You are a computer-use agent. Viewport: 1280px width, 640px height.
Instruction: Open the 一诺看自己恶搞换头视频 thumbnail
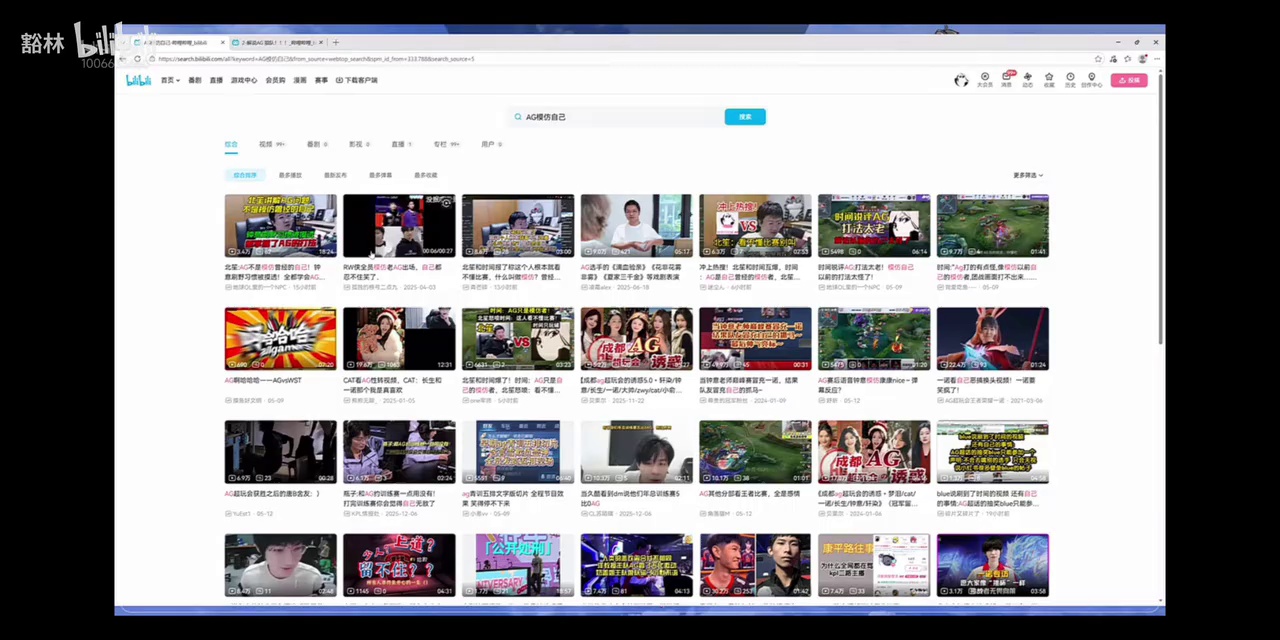(992, 339)
